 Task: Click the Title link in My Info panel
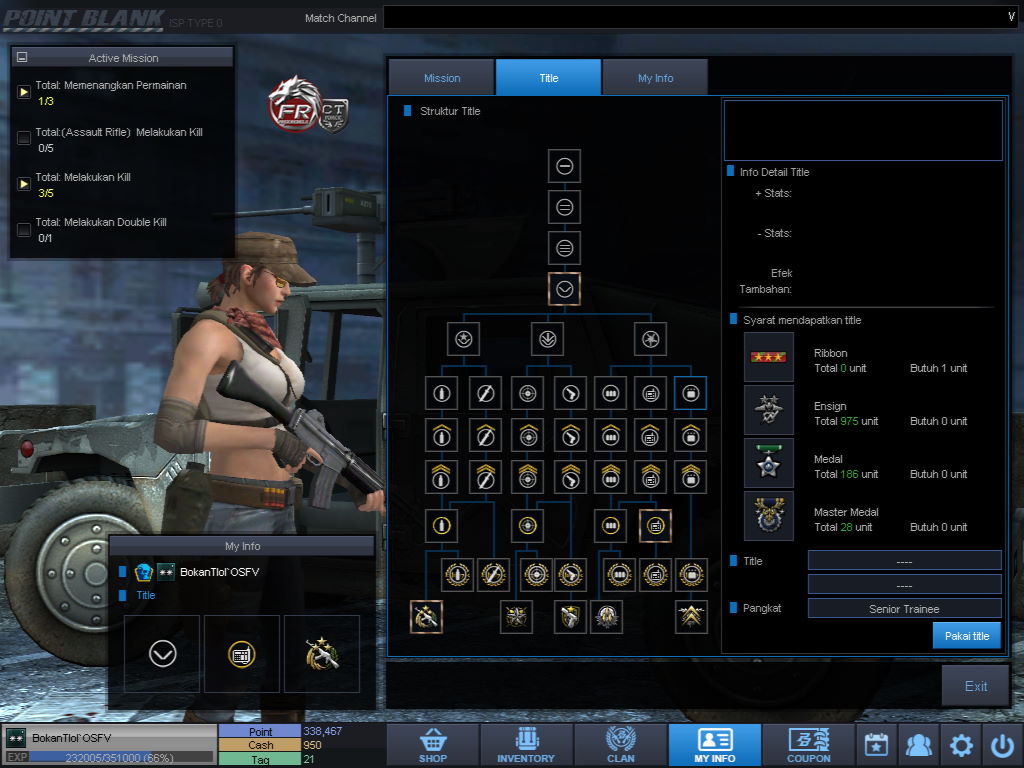[x=146, y=596]
